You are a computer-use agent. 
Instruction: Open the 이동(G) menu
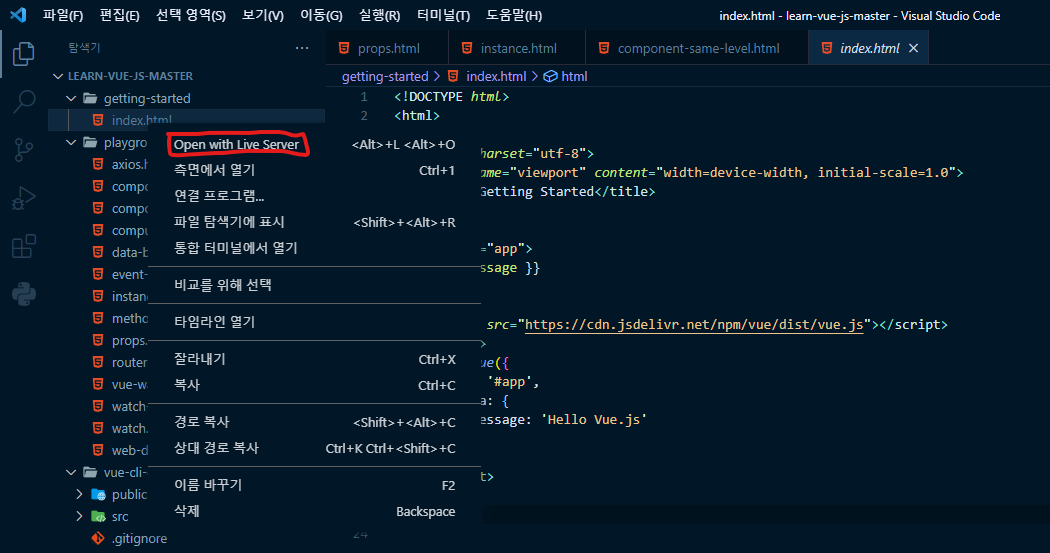pyautogui.click(x=321, y=15)
